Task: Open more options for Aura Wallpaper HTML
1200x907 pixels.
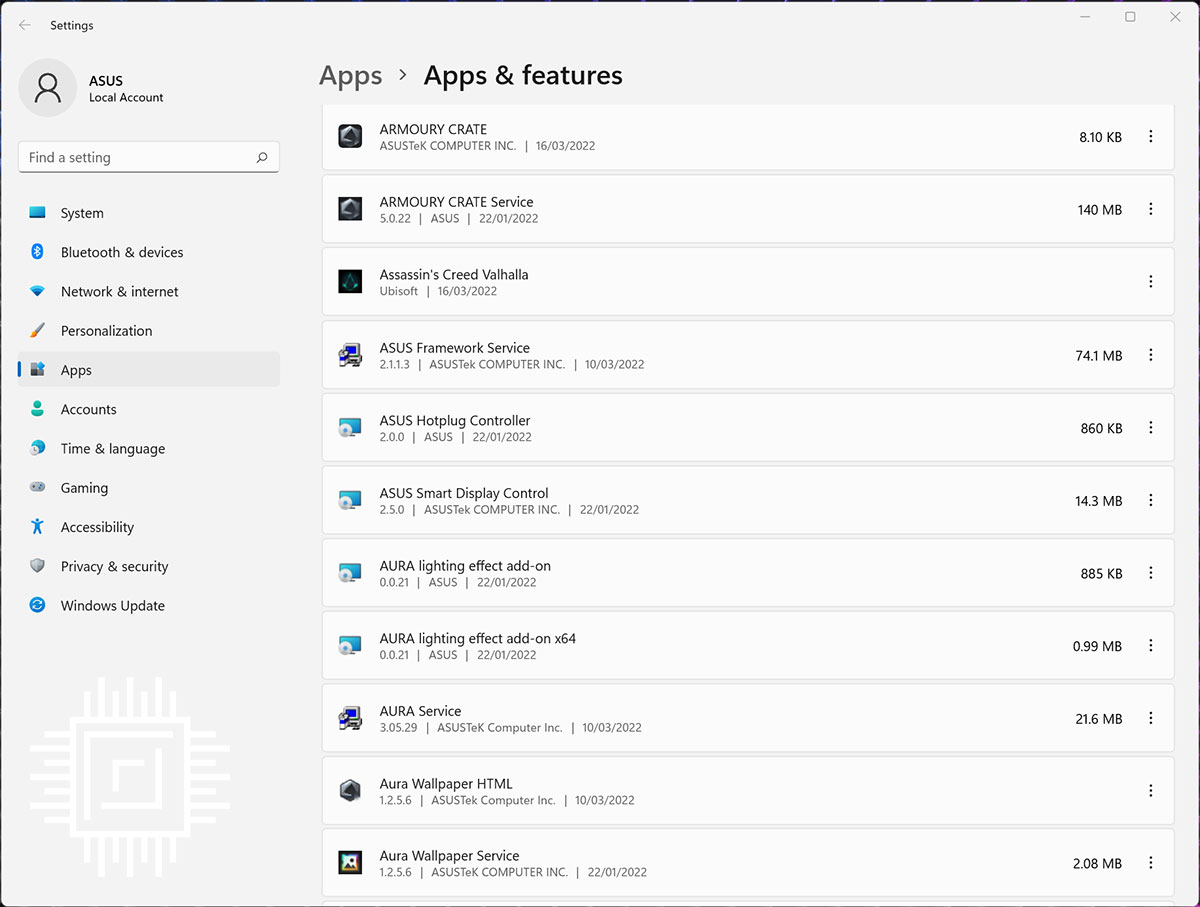Action: tap(1151, 791)
